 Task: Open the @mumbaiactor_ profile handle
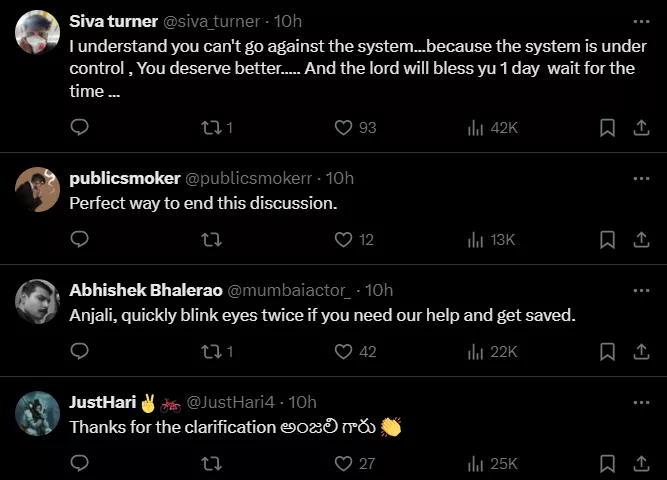(290, 290)
